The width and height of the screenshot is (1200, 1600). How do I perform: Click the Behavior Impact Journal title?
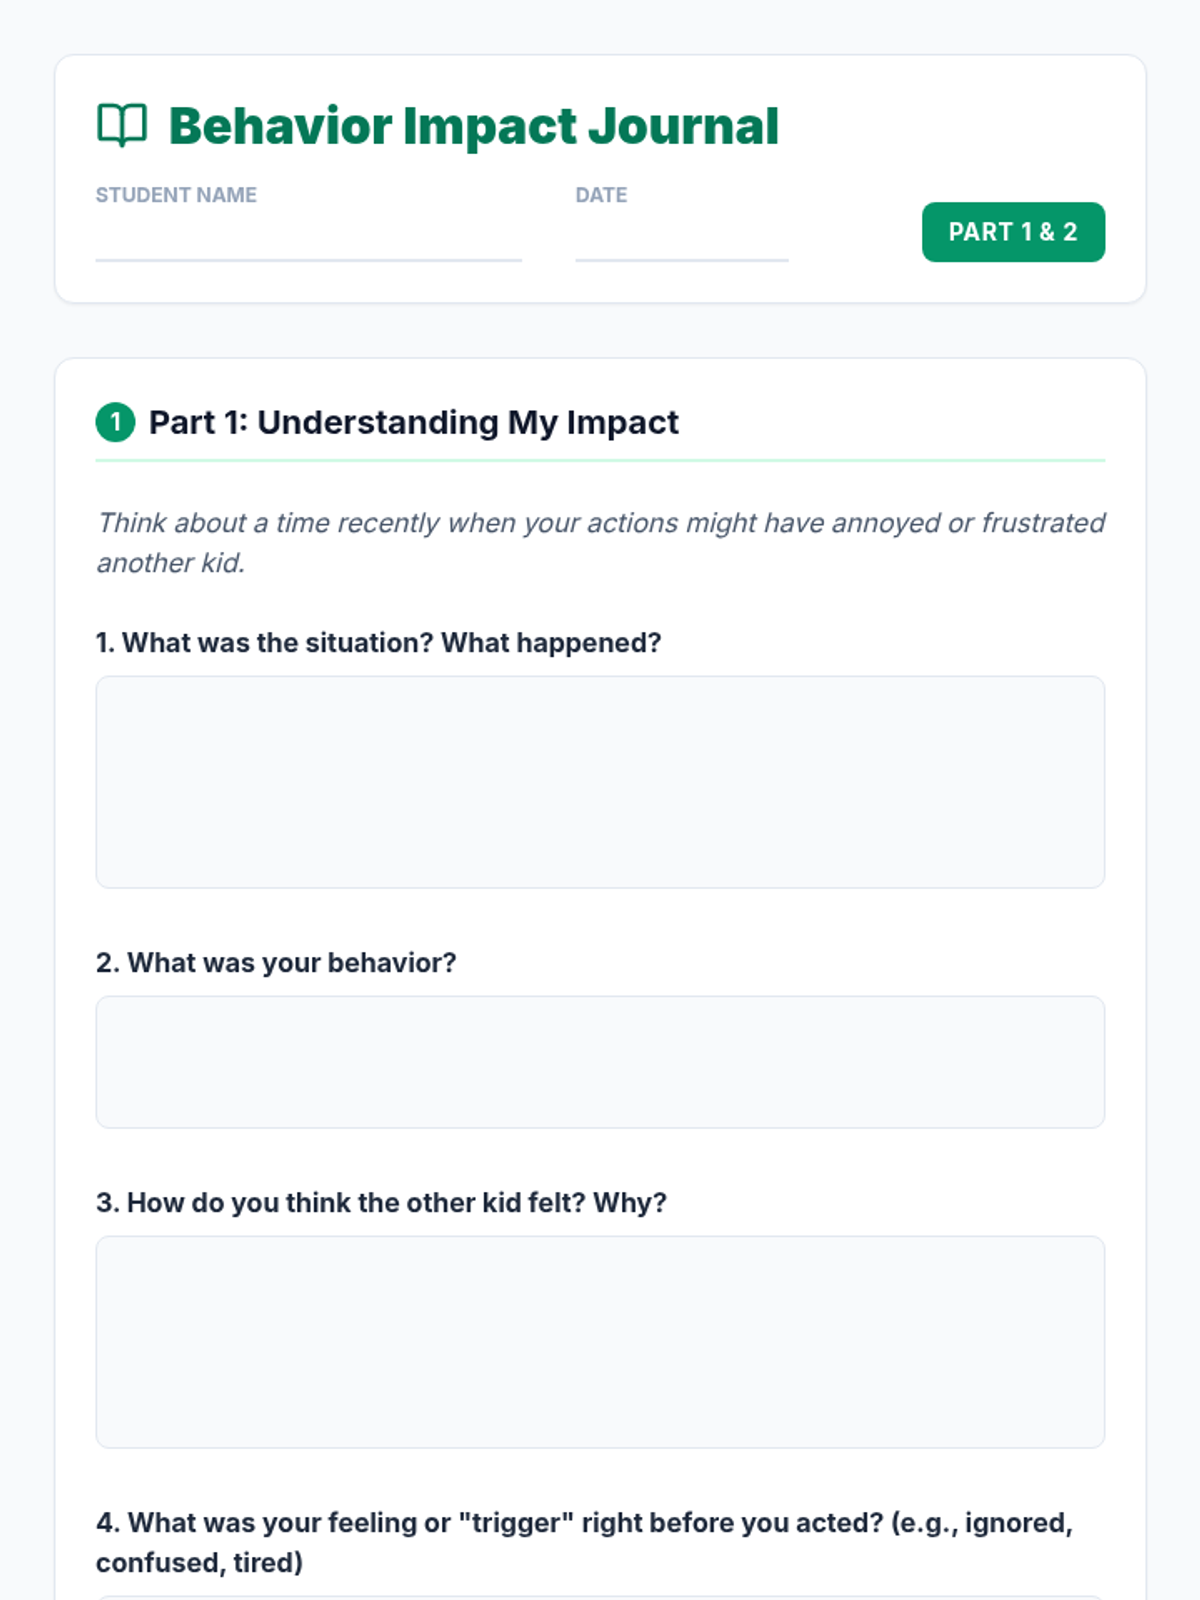pyautogui.click(x=473, y=127)
